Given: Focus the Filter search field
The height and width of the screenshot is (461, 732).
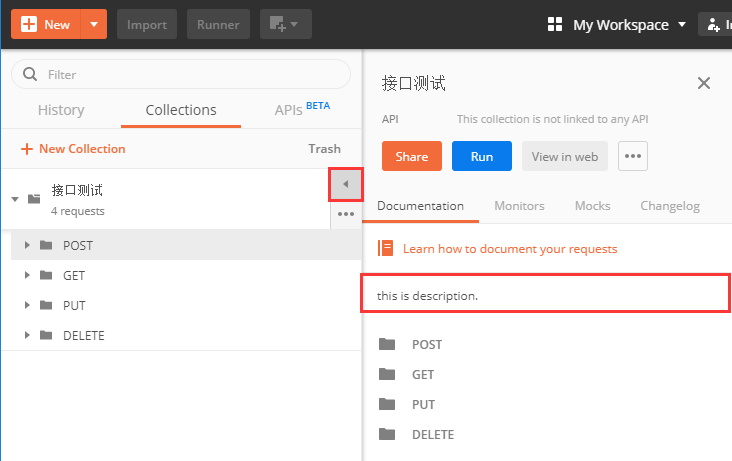Looking at the screenshot, I should tap(181, 74).
